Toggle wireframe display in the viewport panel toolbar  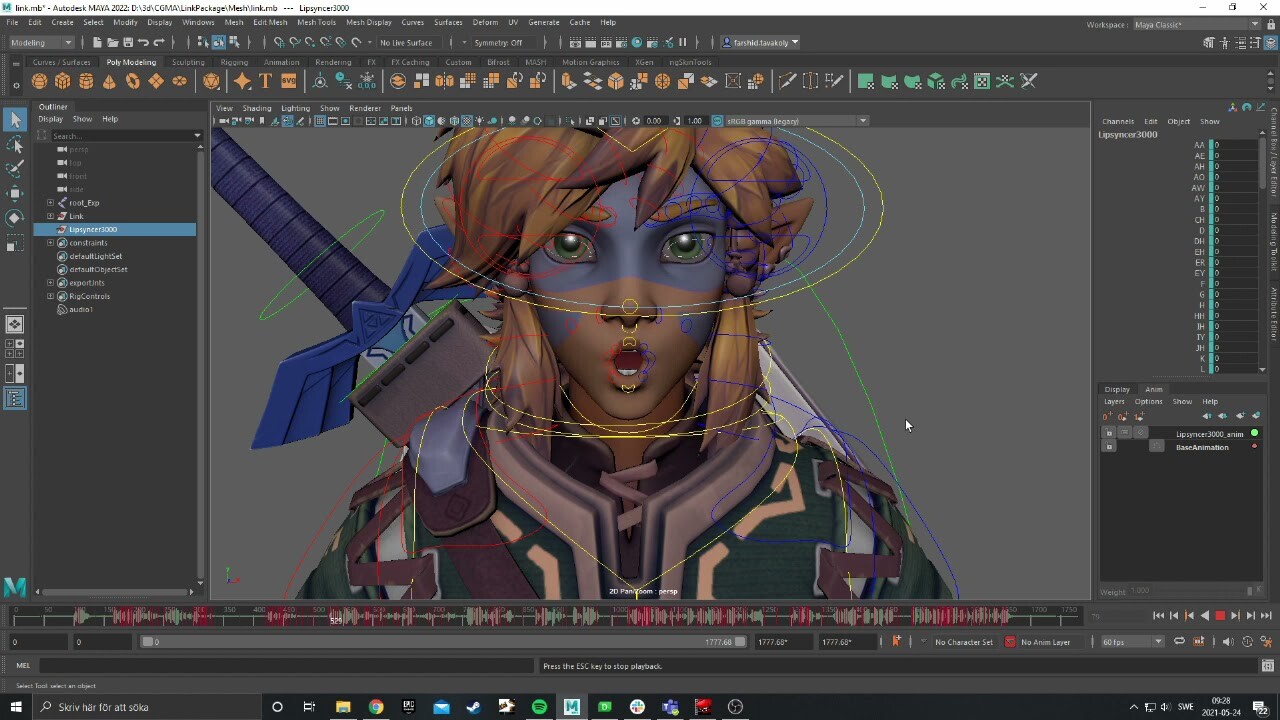point(415,120)
